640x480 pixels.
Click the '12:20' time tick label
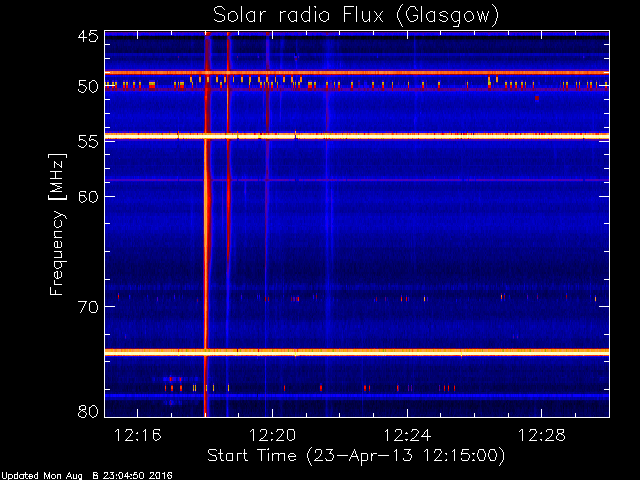tap(272, 436)
